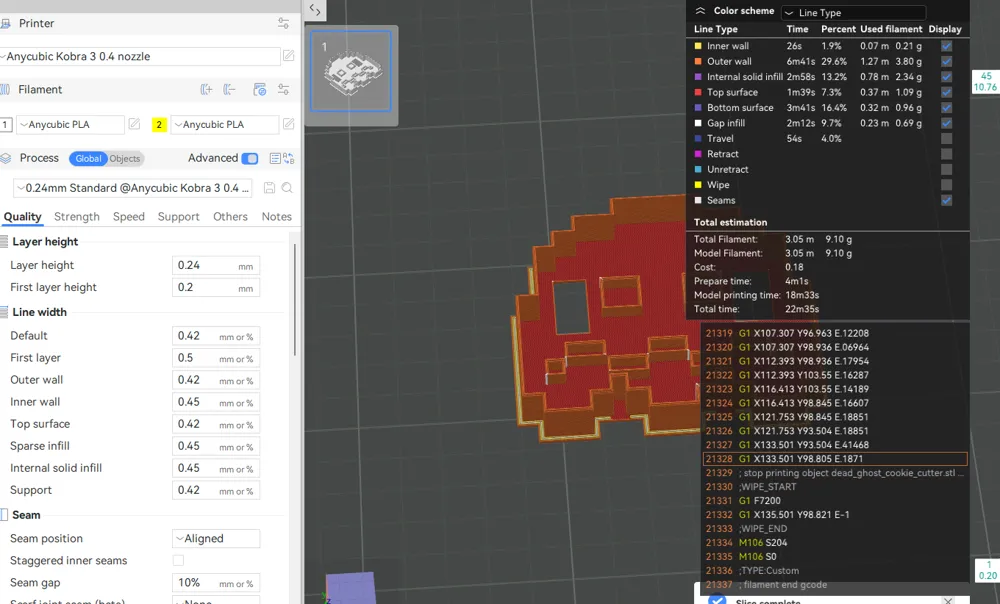Select gcode line 21328 in the list

[x=835, y=459]
